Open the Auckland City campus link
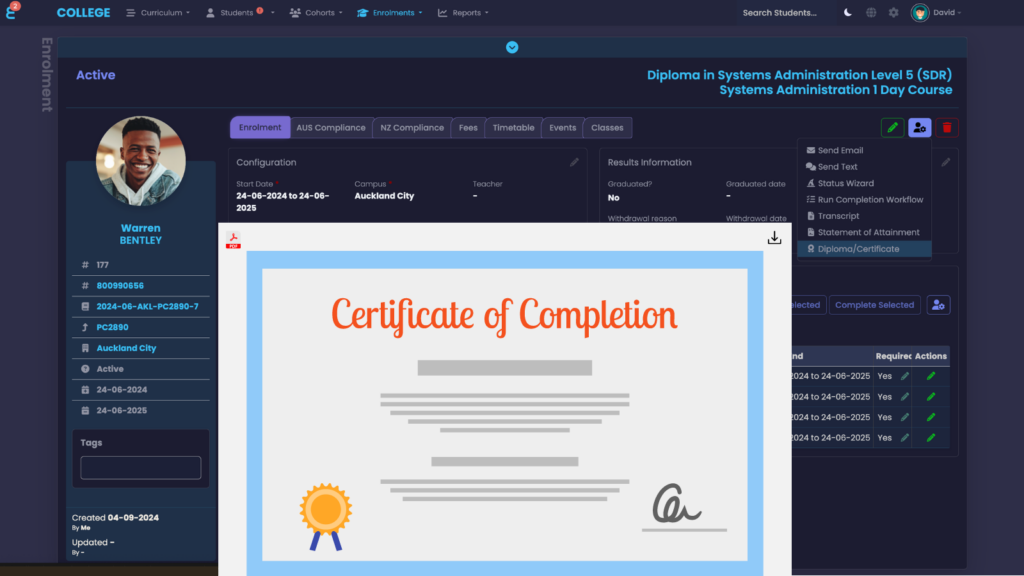The image size is (1024, 576). pos(126,348)
